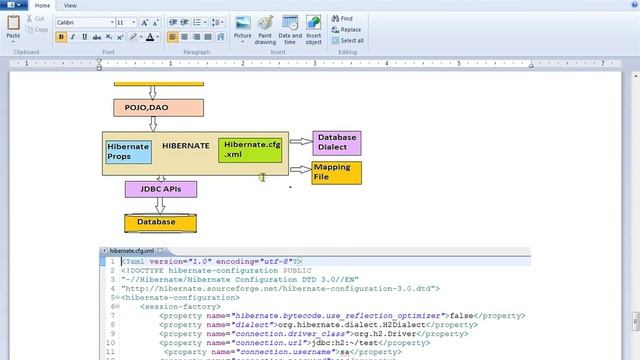Click the left indent marker on ruler
Screen dimensions: 640x360
99,64
